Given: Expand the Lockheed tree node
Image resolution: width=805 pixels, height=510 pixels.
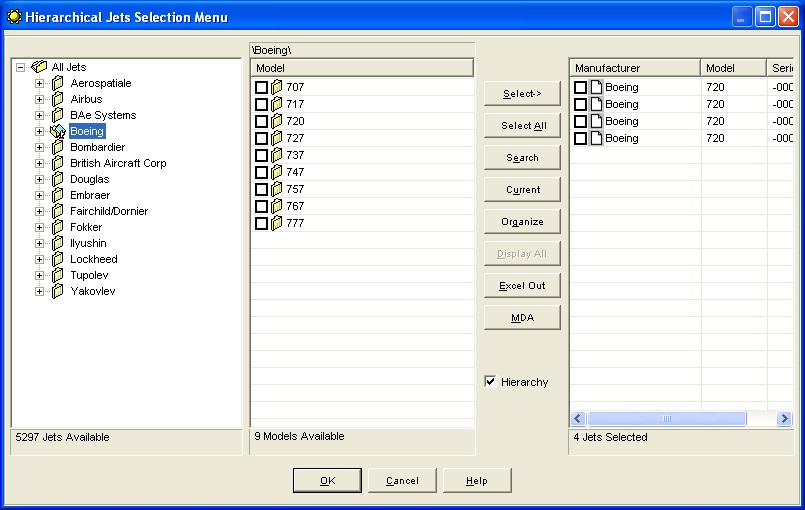Looking at the screenshot, I should point(40,259).
